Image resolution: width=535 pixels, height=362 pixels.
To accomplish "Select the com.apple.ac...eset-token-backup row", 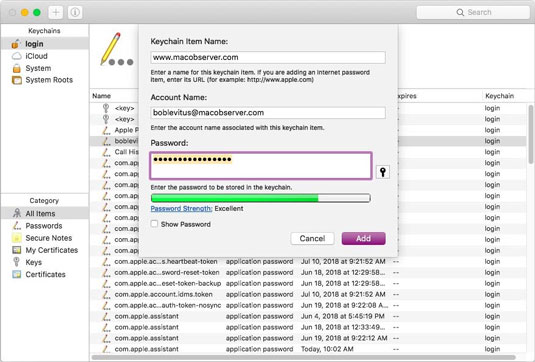I will point(308,283).
